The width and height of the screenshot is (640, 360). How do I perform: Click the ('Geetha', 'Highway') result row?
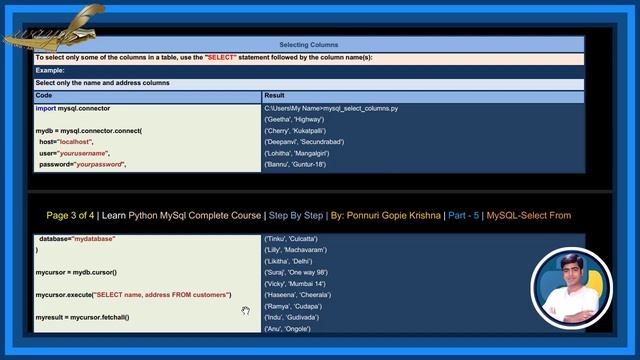(x=294, y=120)
